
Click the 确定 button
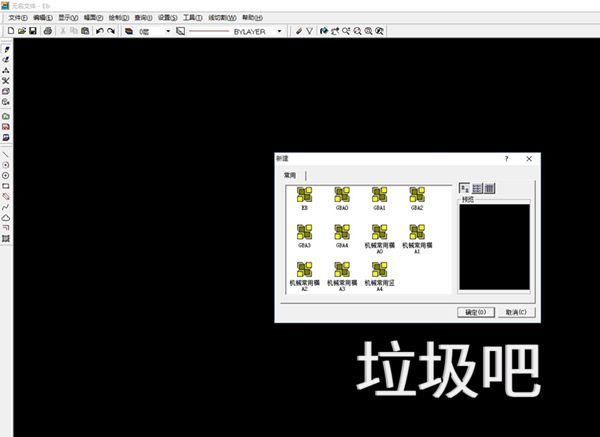[475, 312]
